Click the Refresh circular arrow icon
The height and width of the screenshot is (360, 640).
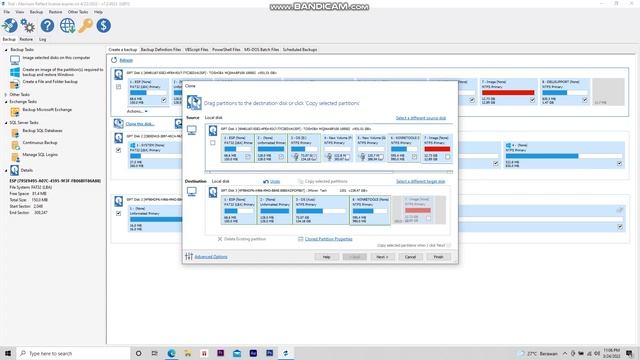pyautogui.click(x=114, y=60)
